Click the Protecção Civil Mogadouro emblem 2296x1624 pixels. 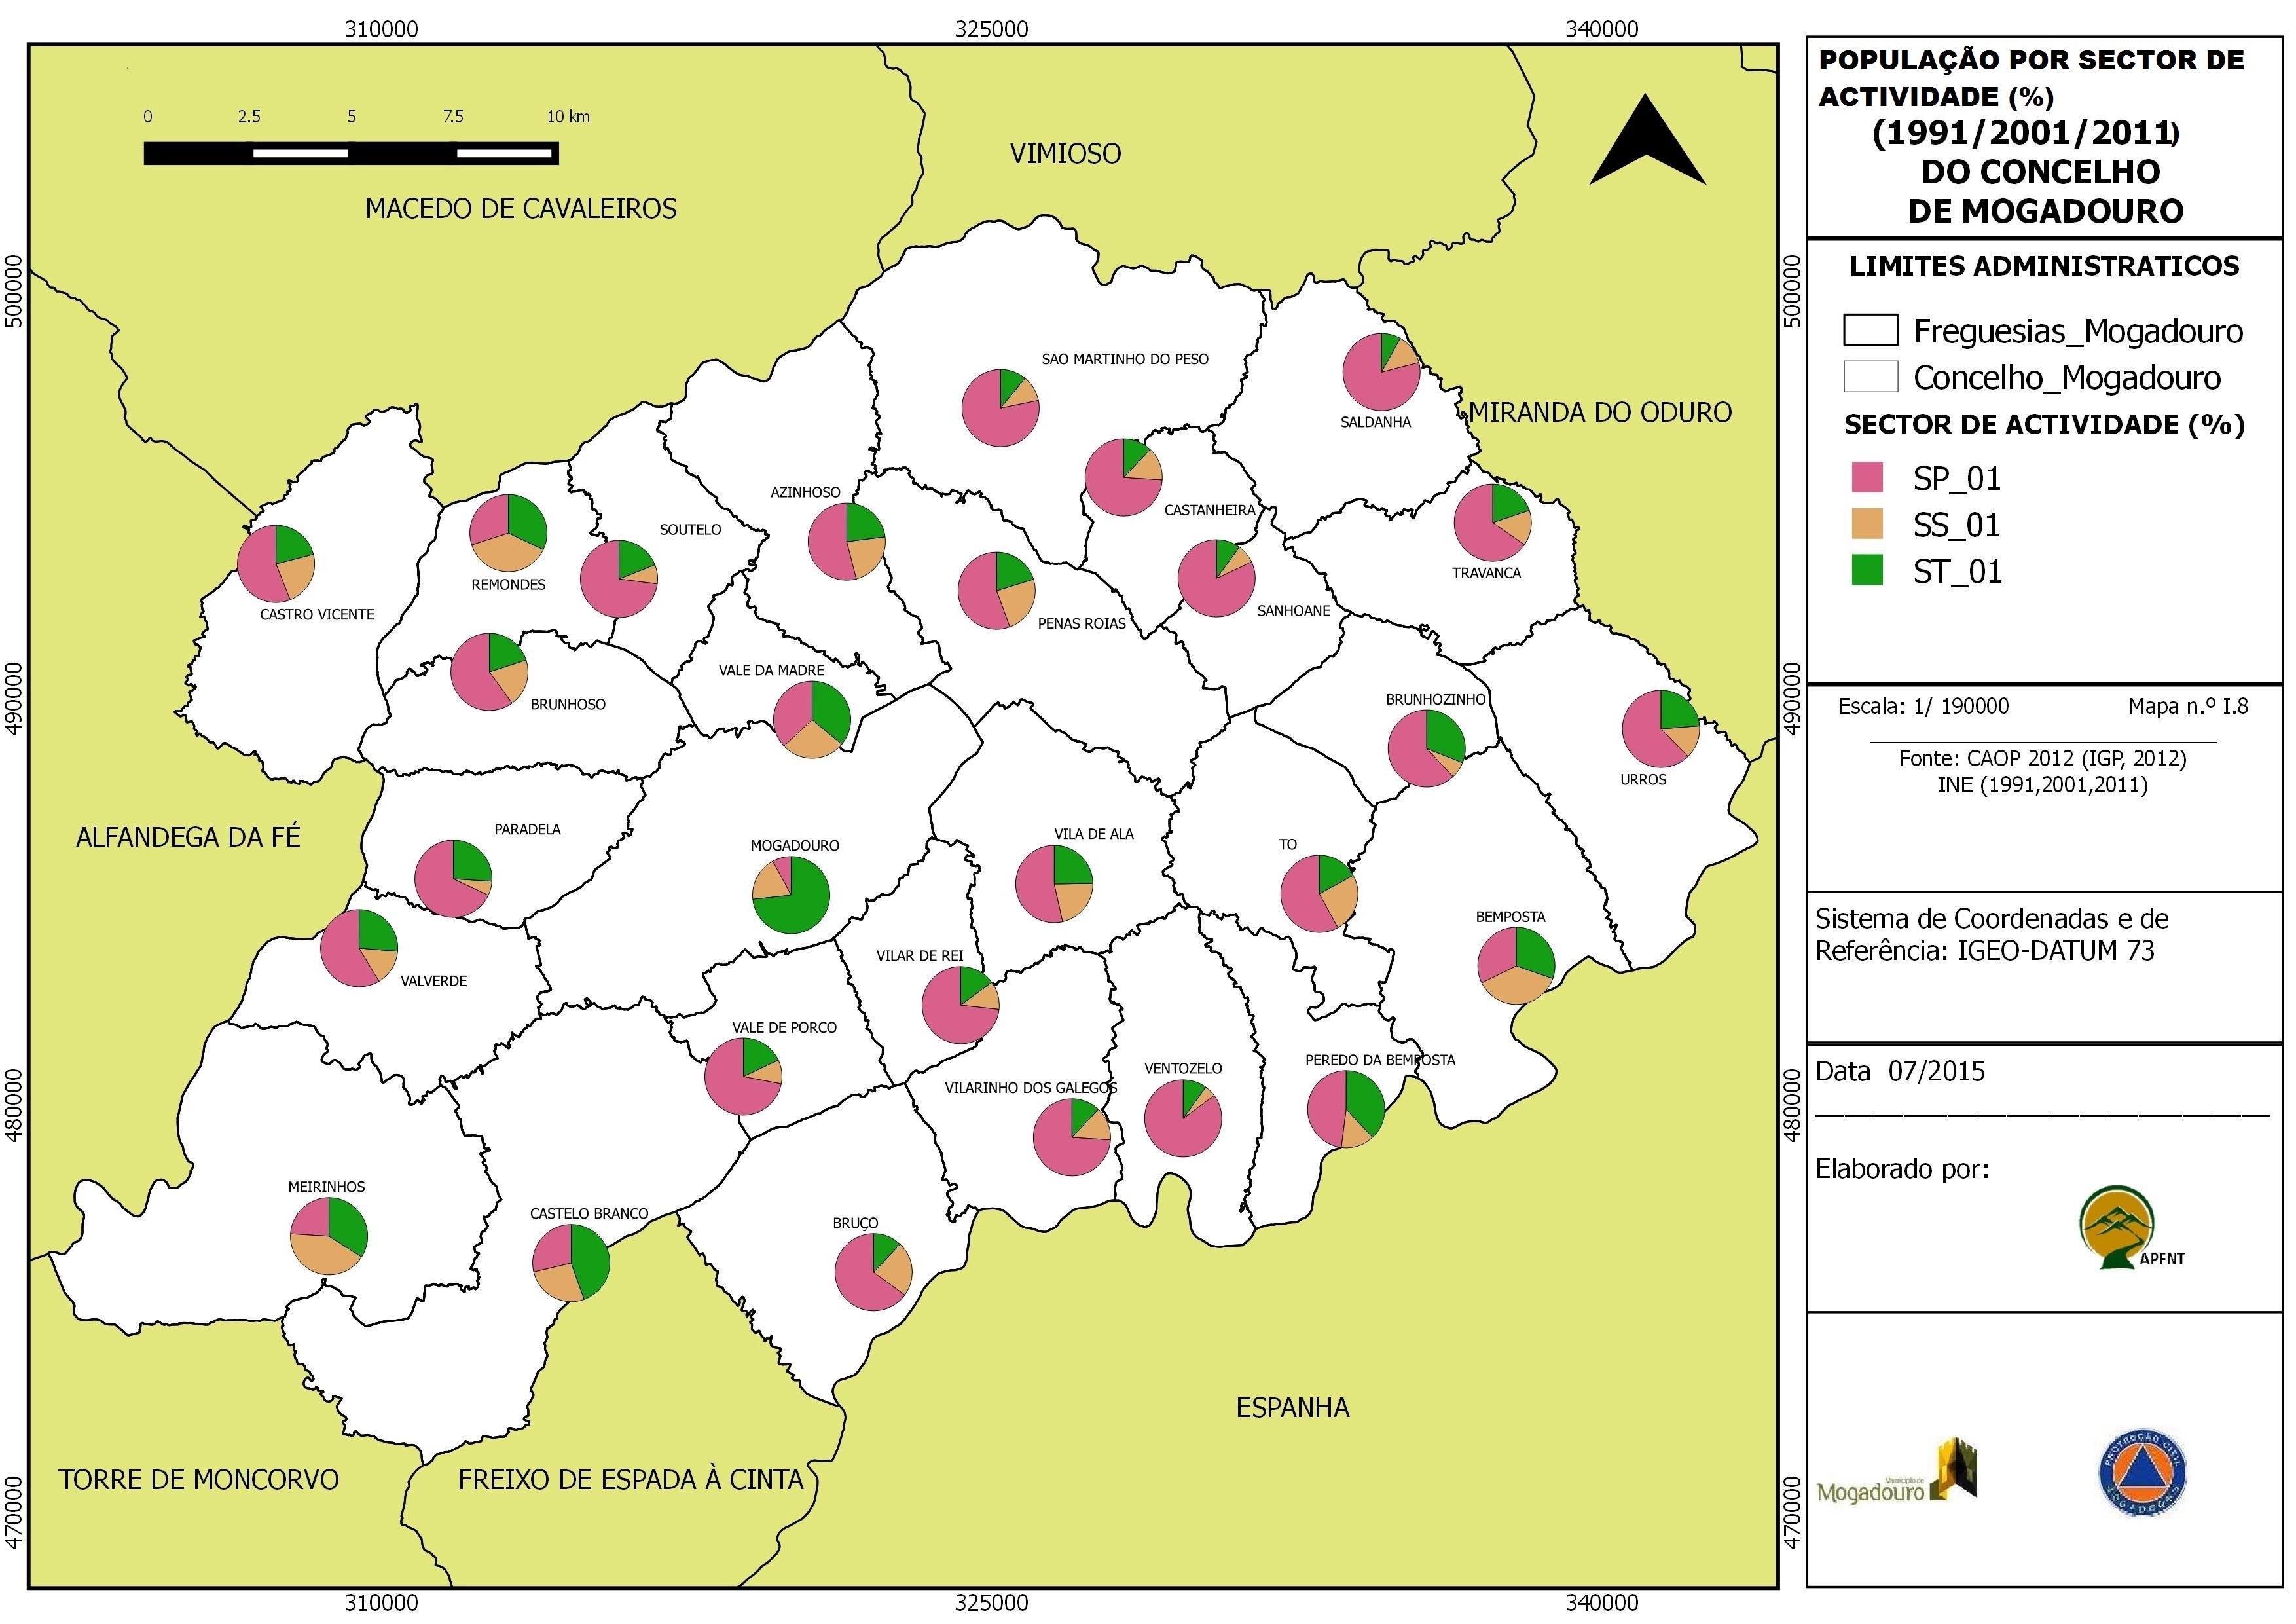tap(2141, 1474)
